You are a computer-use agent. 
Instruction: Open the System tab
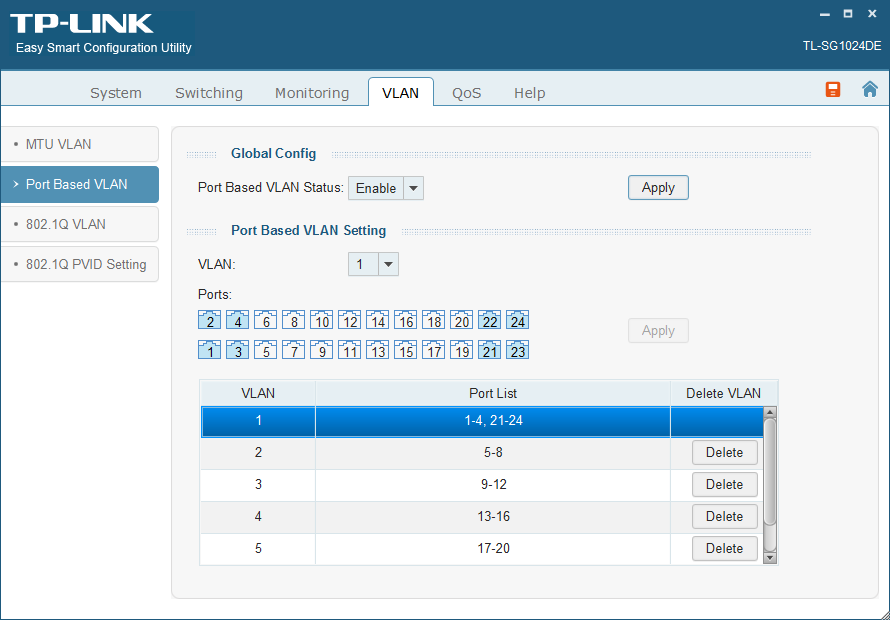pyautogui.click(x=116, y=93)
